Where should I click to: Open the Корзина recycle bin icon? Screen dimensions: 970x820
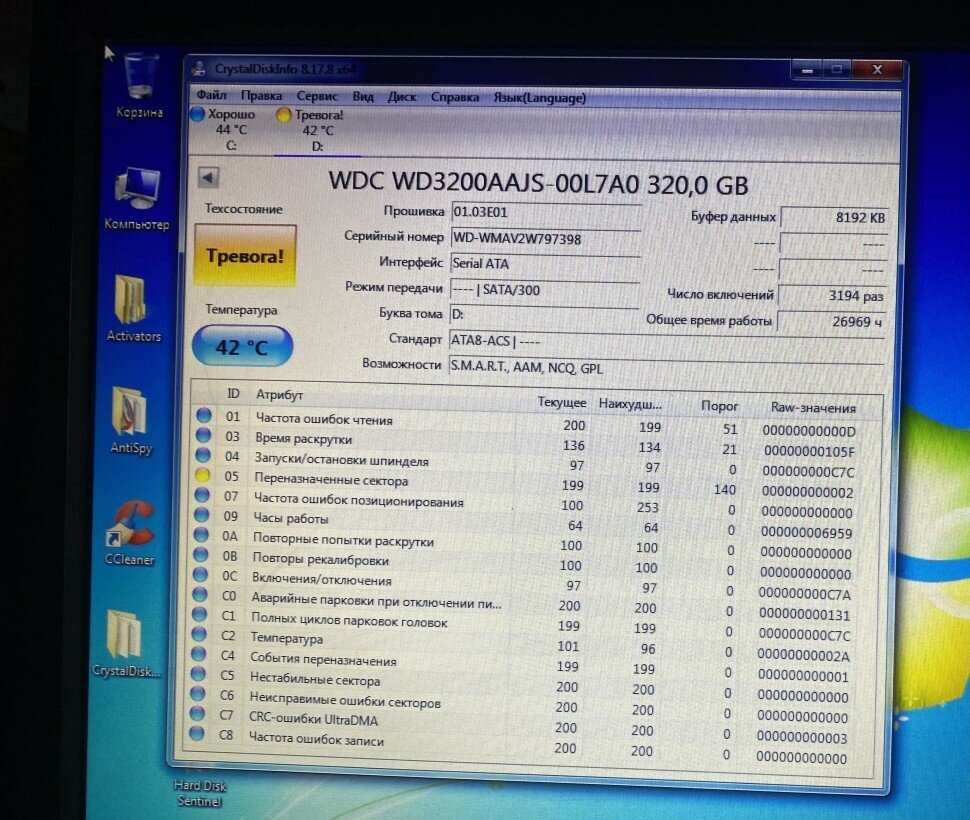coord(140,85)
